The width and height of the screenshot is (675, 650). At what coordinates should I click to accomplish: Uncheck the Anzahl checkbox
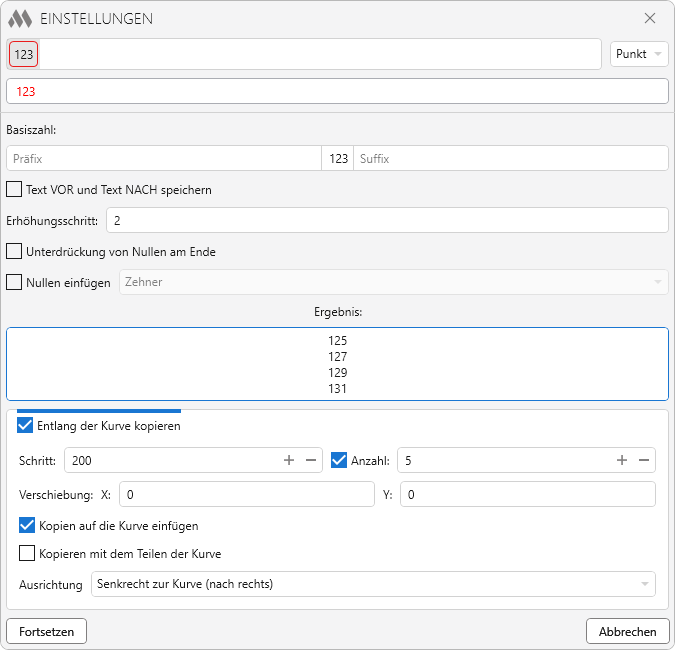tap(339, 460)
